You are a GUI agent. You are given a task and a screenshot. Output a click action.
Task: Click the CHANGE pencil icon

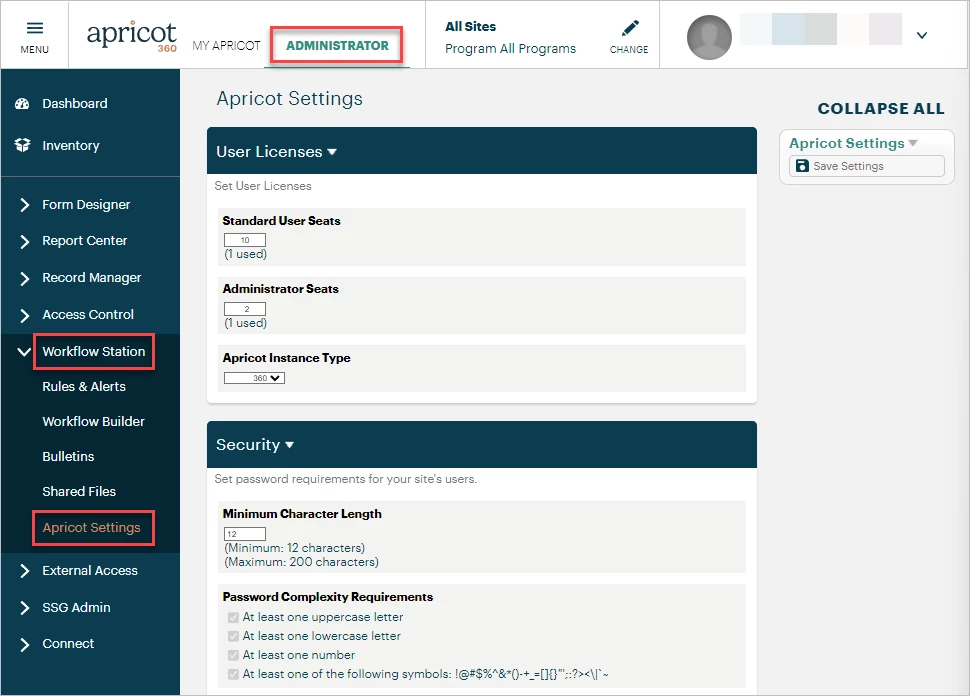[x=629, y=28]
